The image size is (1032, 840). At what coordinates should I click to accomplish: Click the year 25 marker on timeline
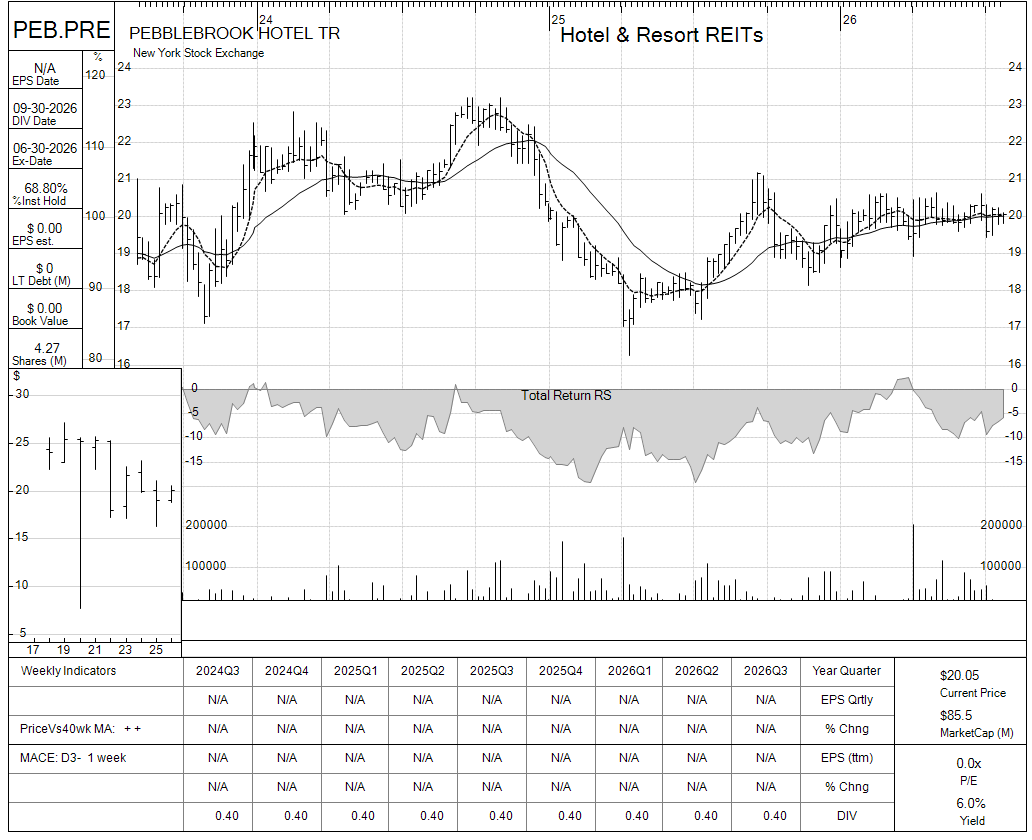[558, 20]
